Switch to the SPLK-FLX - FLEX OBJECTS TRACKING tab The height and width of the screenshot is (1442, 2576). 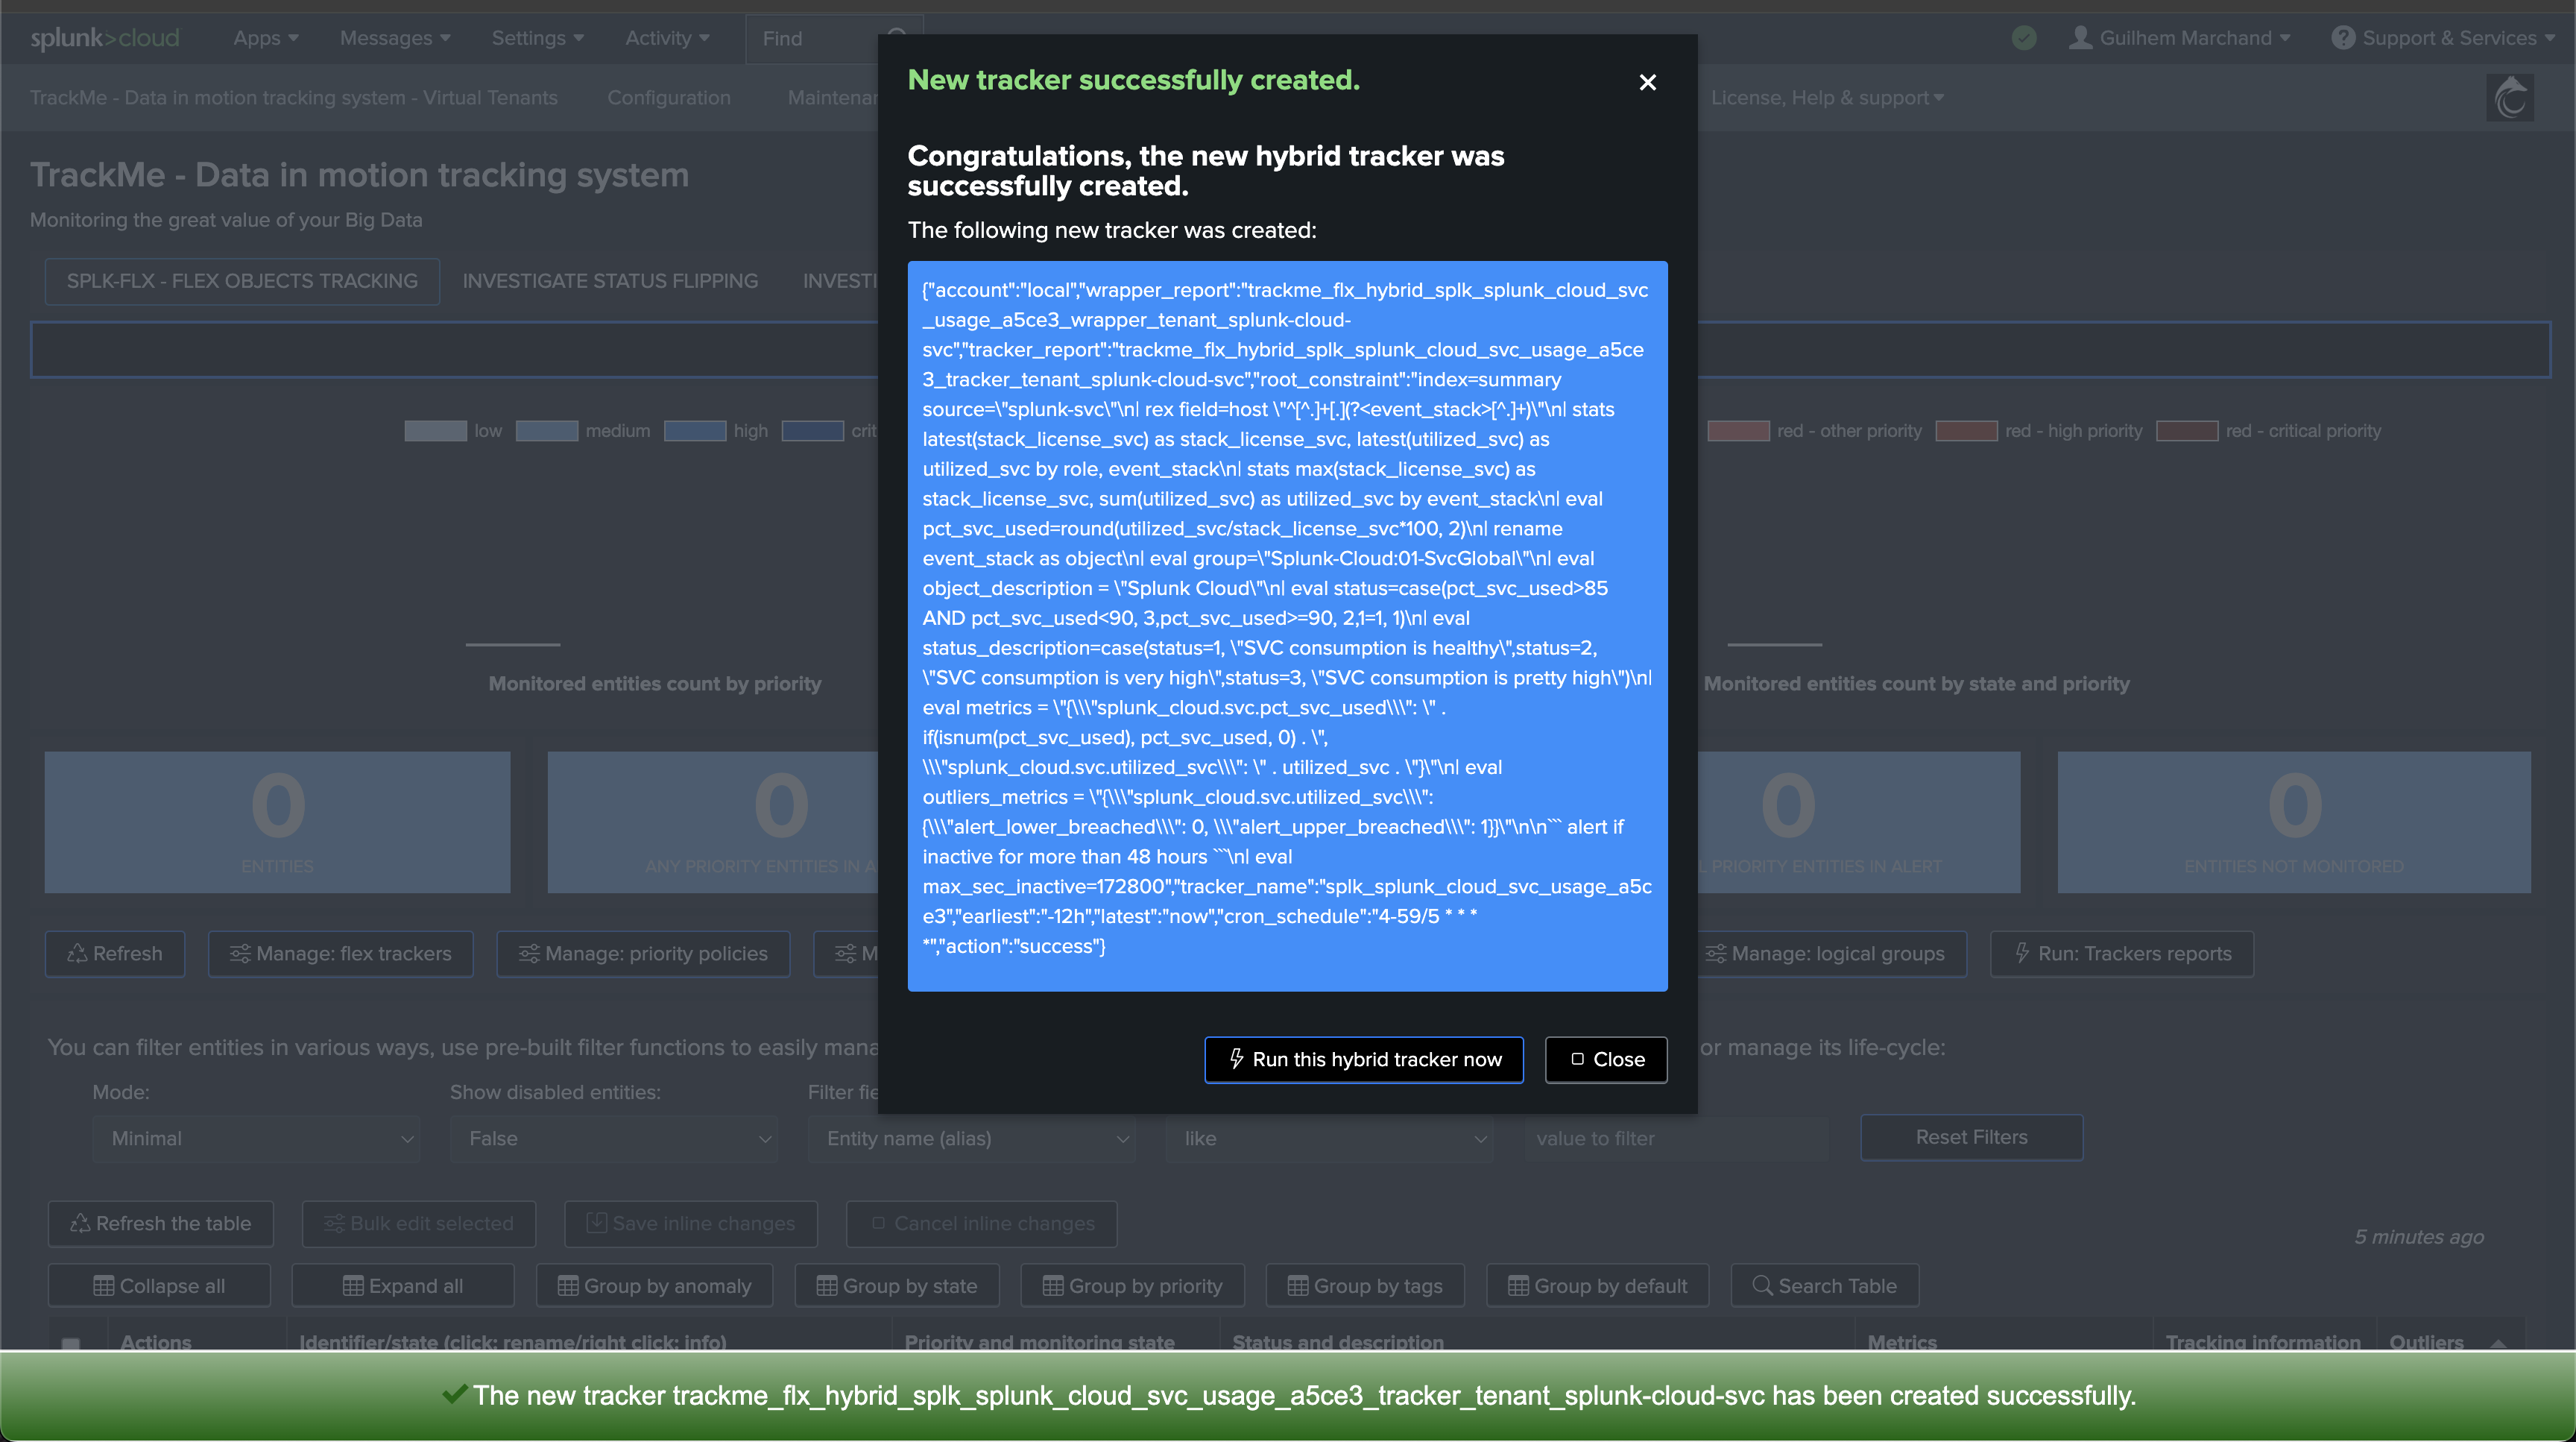[x=242, y=281]
